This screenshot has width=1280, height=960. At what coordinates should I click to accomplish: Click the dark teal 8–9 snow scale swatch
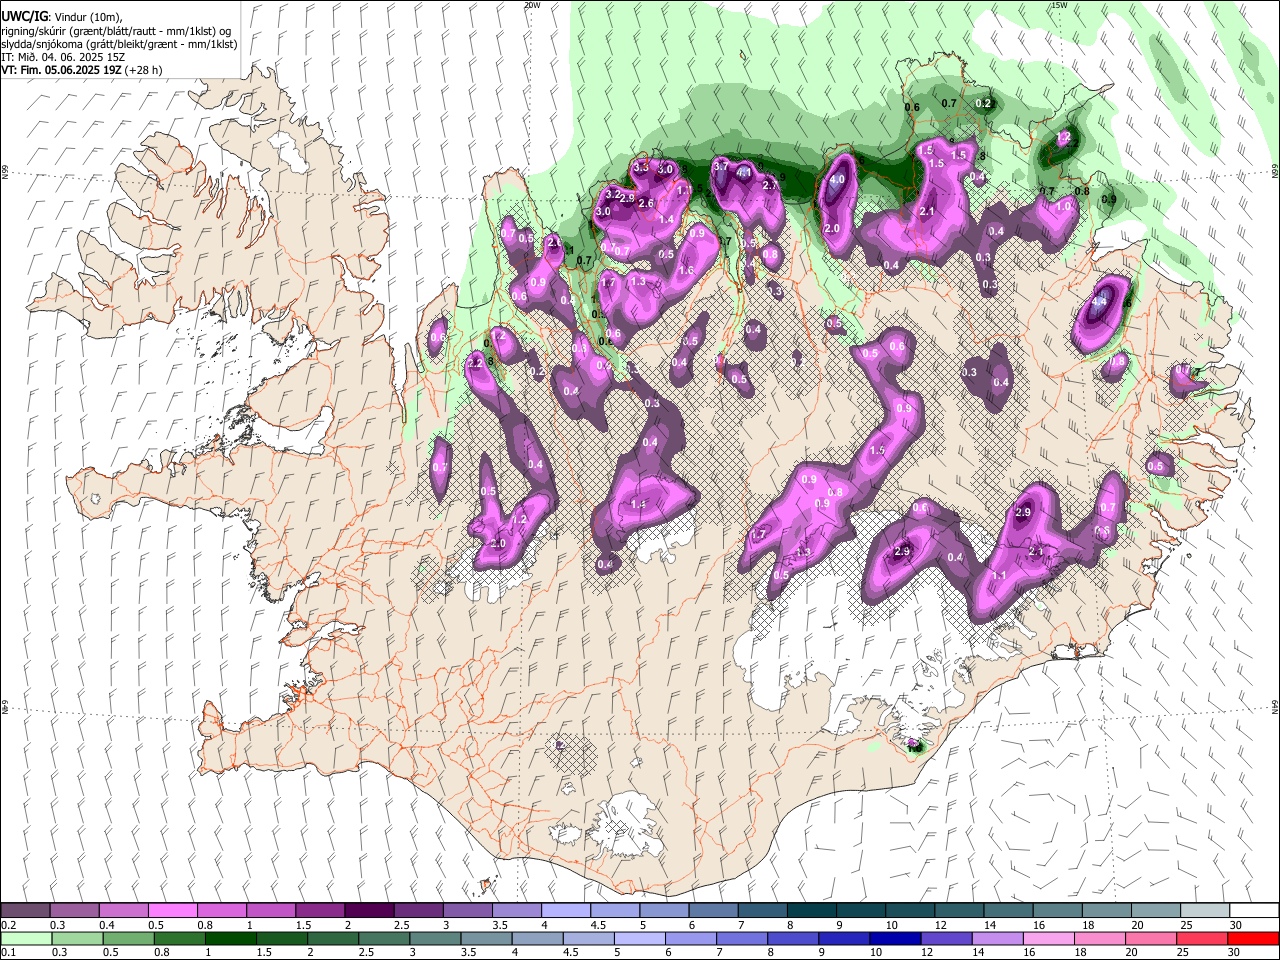(x=811, y=910)
